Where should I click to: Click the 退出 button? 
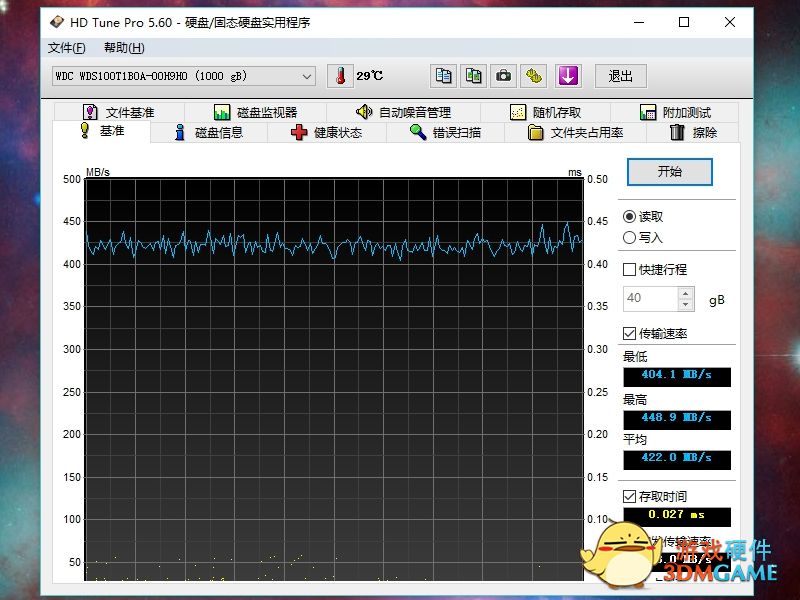(x=621, y=76)
